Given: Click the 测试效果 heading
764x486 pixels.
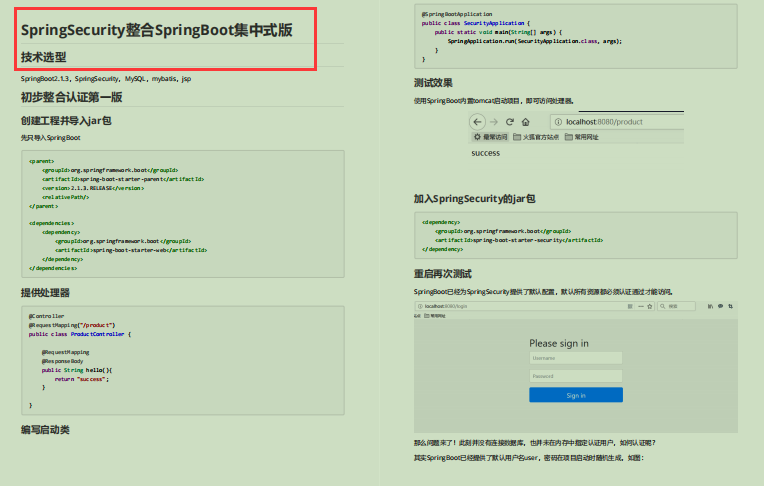Looking at the screenshot, I should click(433, 82).
